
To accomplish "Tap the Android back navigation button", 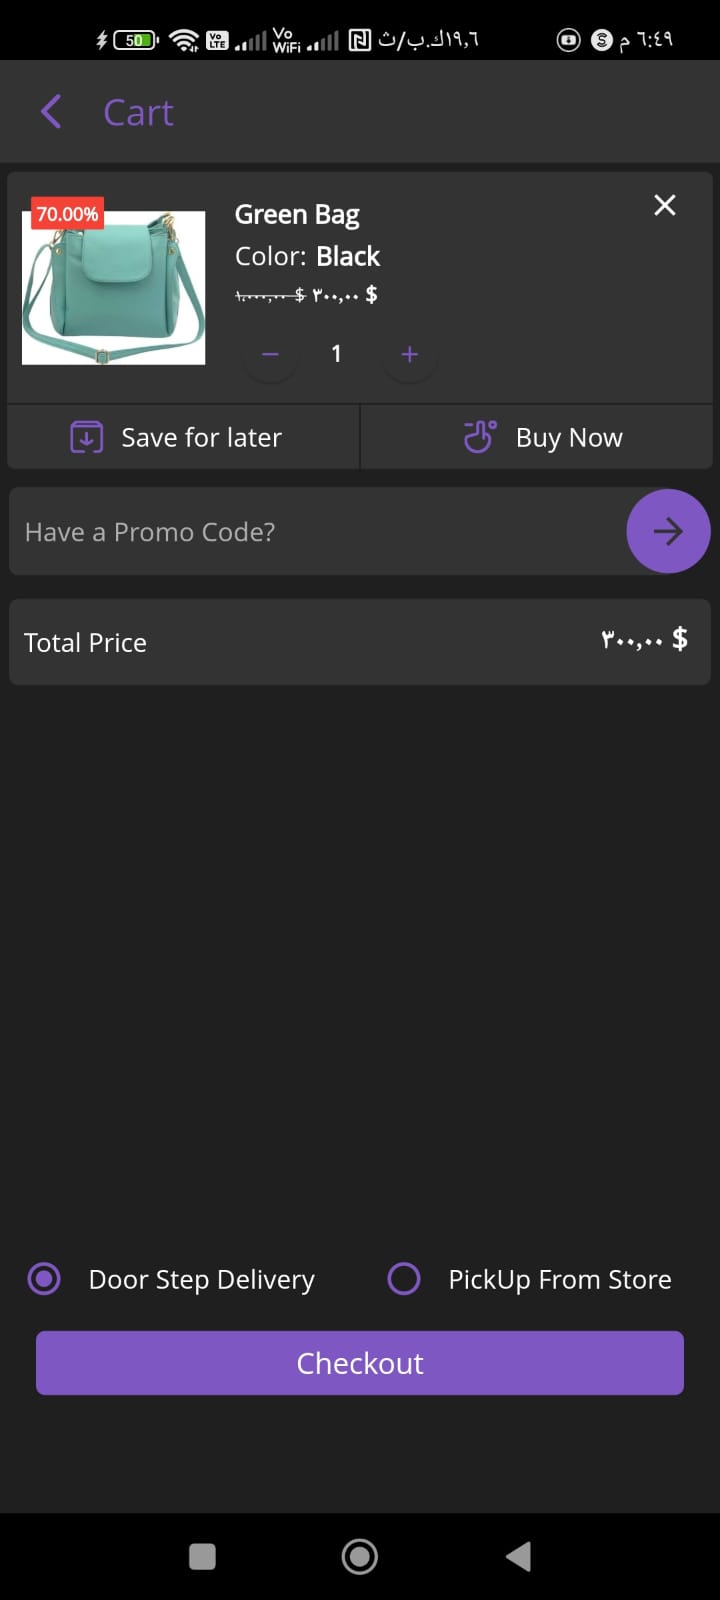I will coord(518,1556).
